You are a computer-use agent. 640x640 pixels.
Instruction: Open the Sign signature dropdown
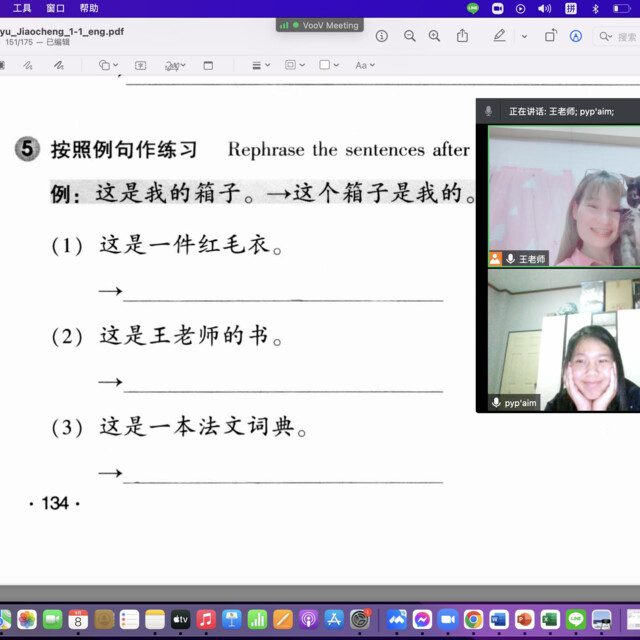pyautogui.click(x=175, y=65)
